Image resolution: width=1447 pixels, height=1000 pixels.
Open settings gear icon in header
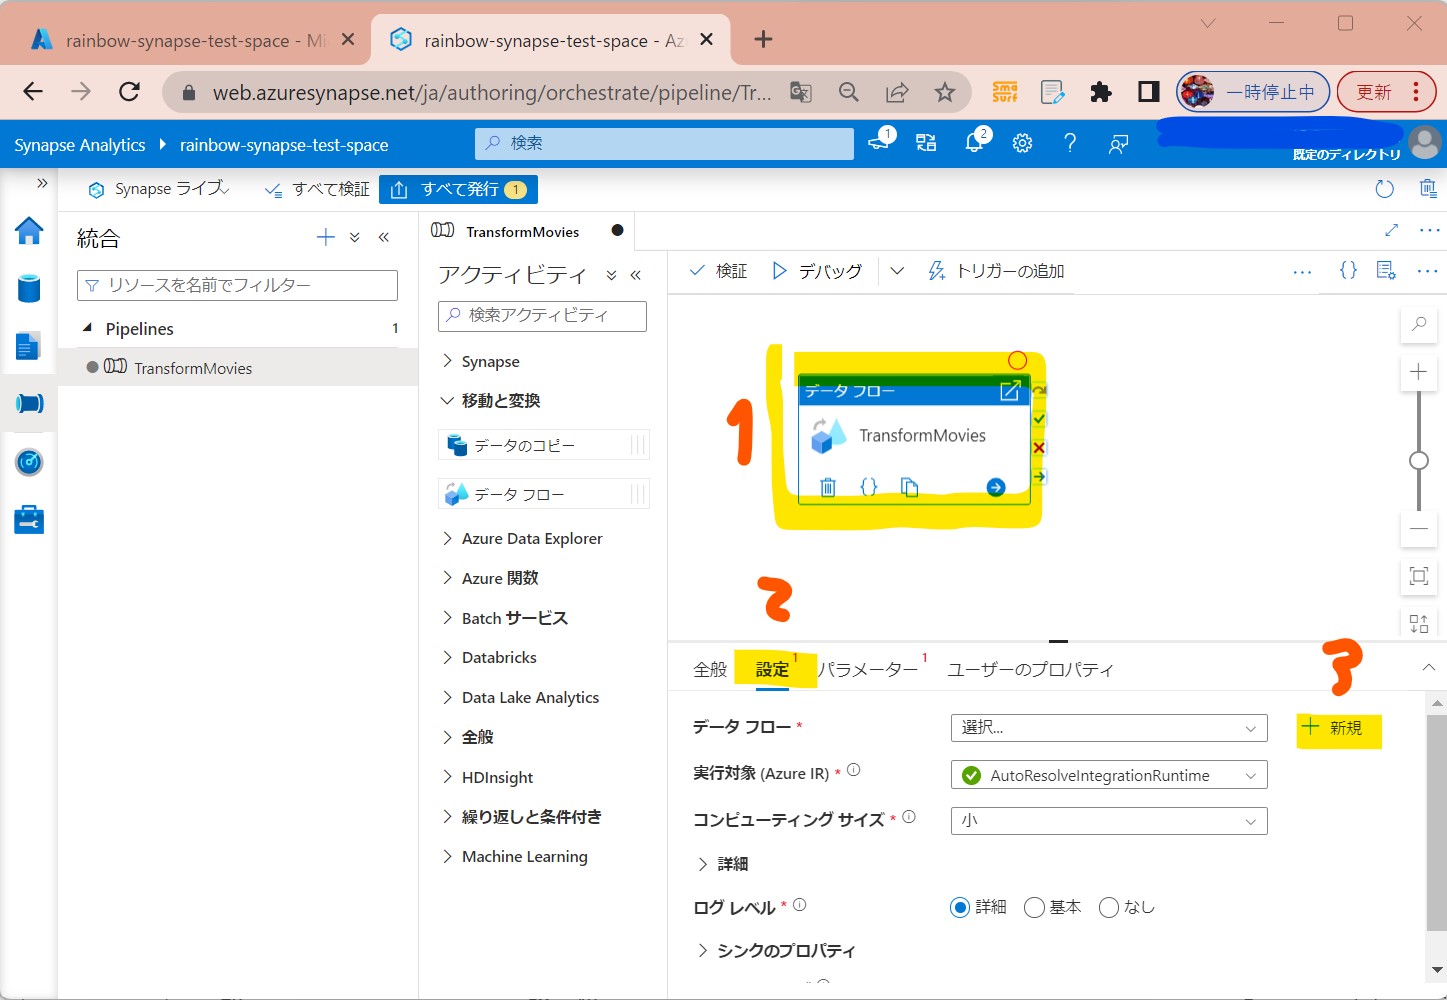coord(1022,143)
